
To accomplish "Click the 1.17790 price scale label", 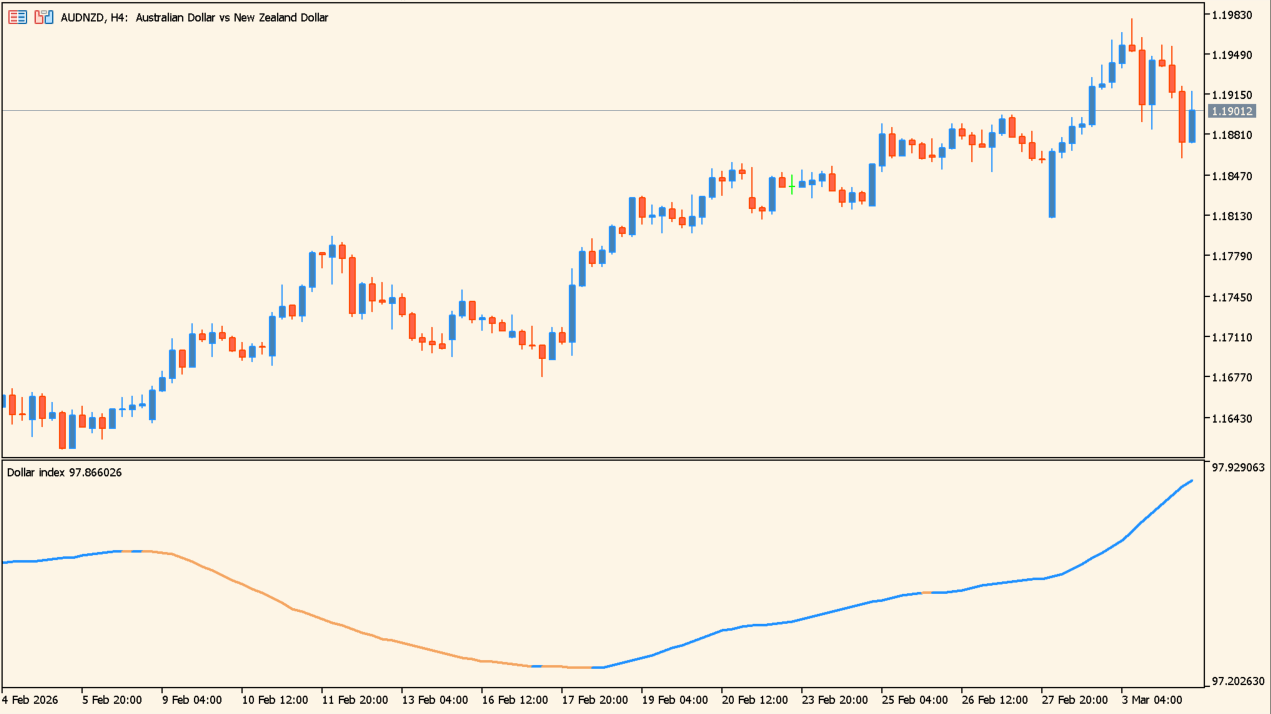I will (x=1232, y=257).
